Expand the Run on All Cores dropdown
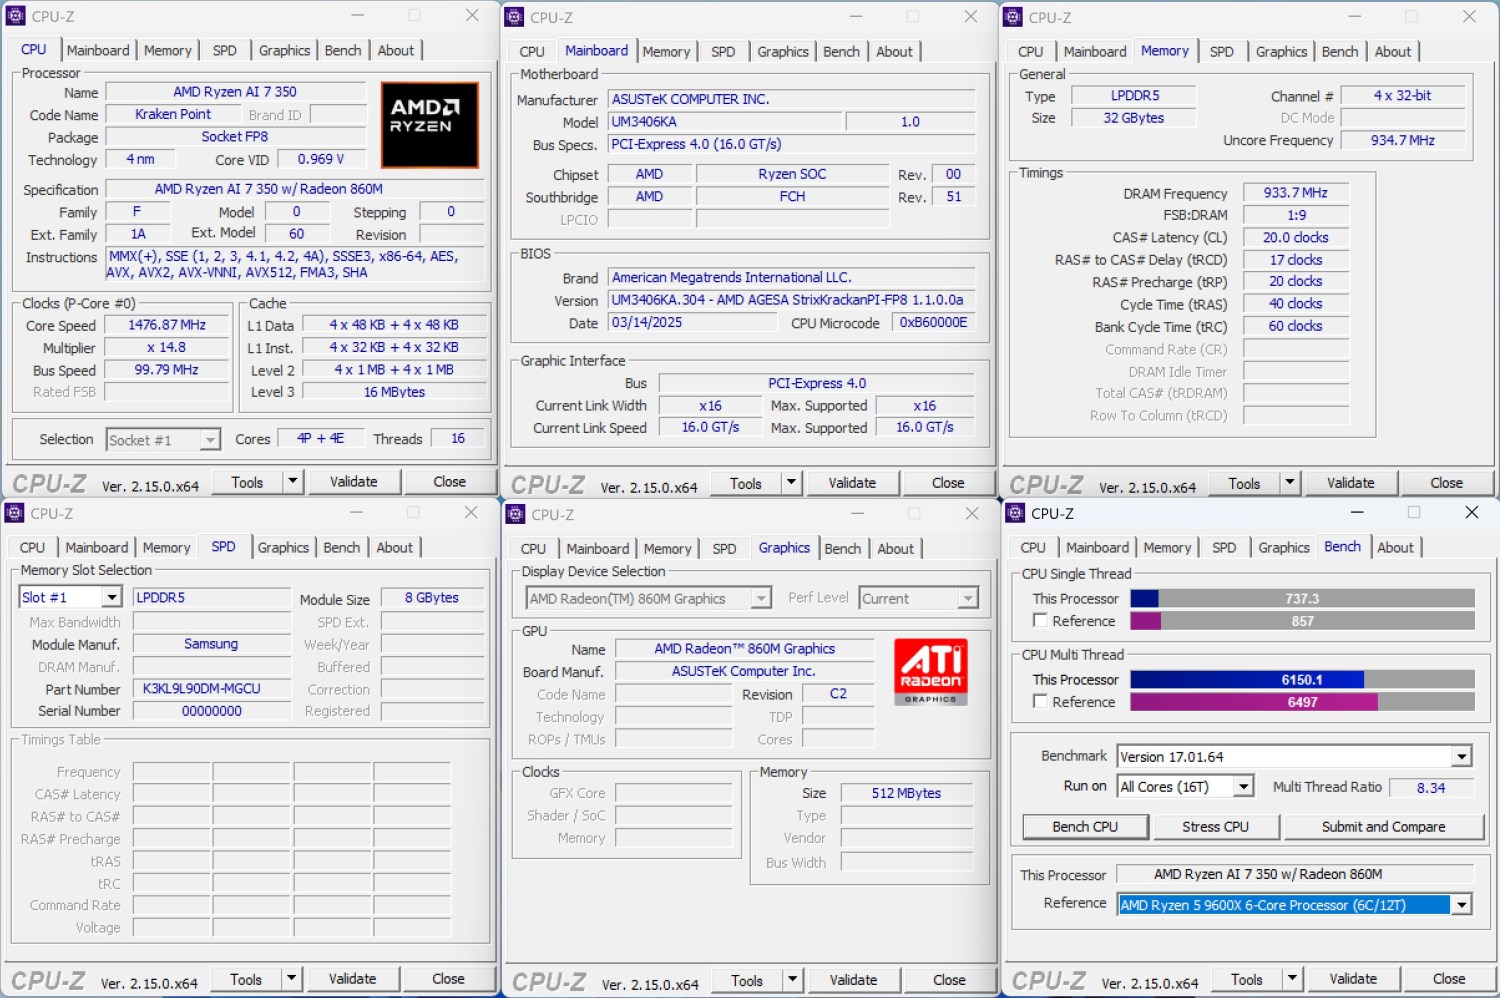The image size is (1500, 998). tap(1243, 787)
